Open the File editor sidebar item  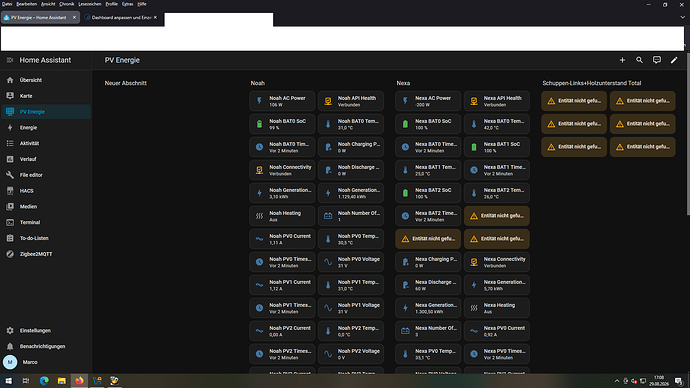[x=46, y=175]
